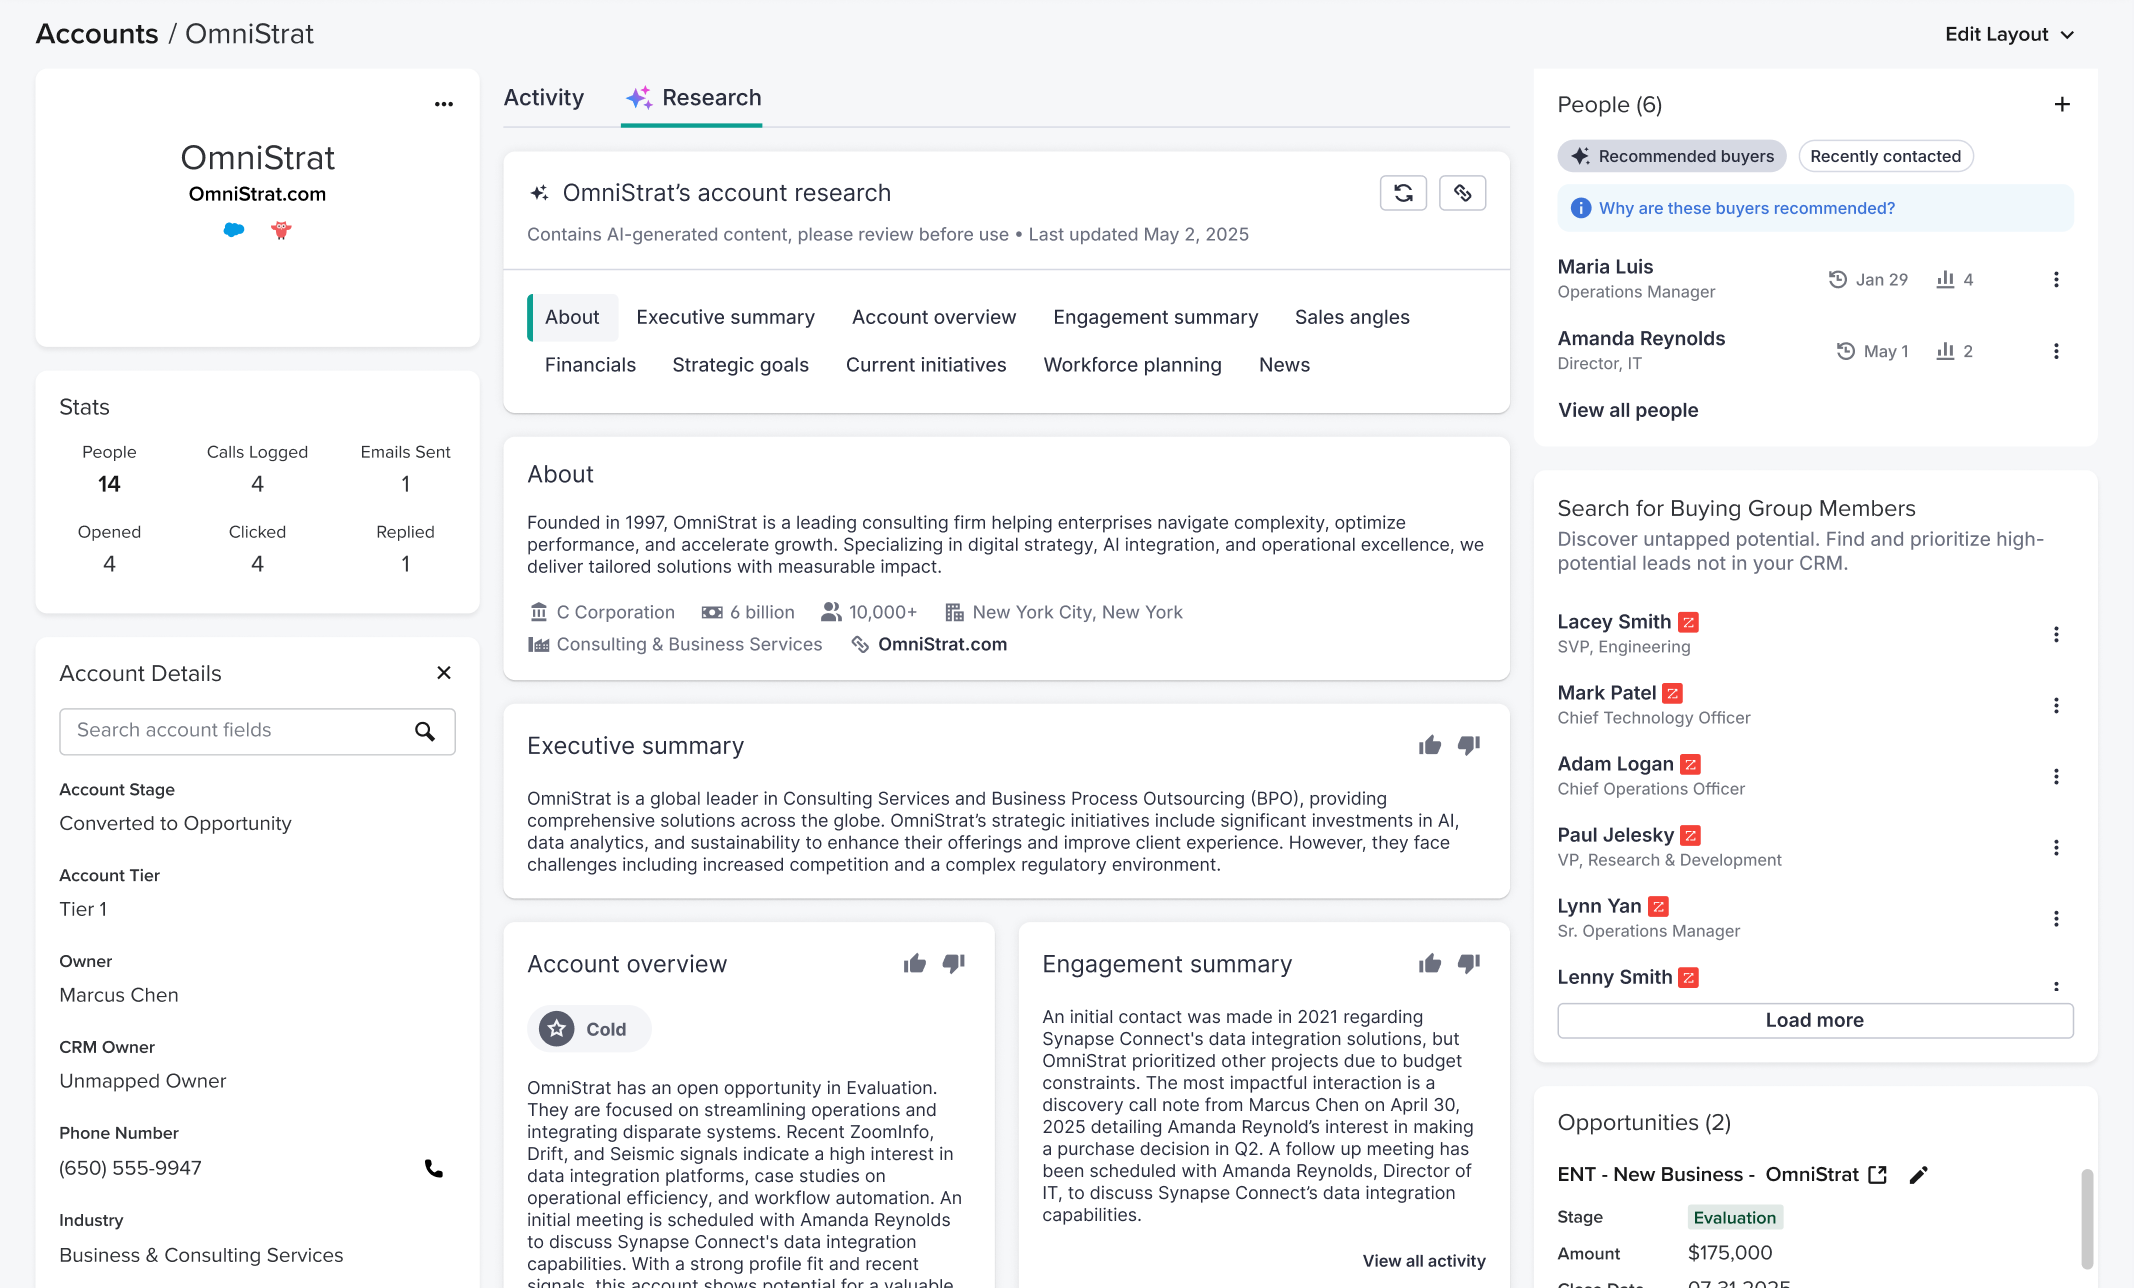
Task: Jump to Workforce planning section
Action: click(x=1132, y=365)
